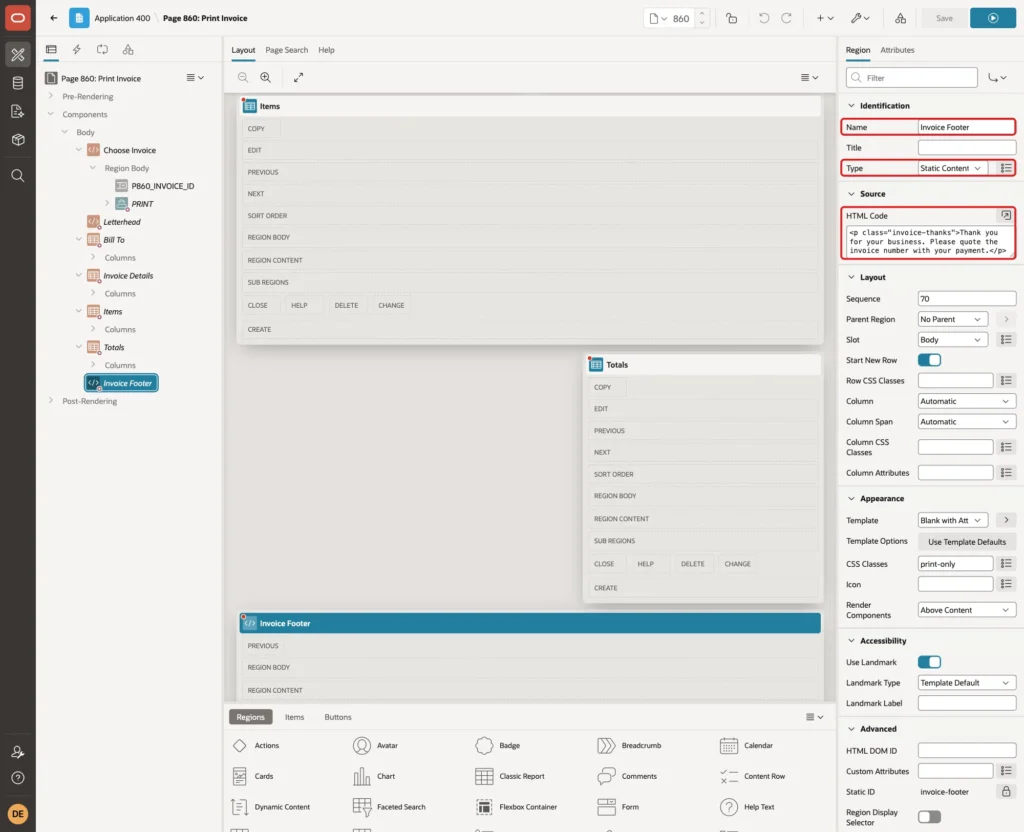The height and width of the screenshot is (832, 1024).
Task: Open the Slot dropdown
Action: tap(952, 340)
